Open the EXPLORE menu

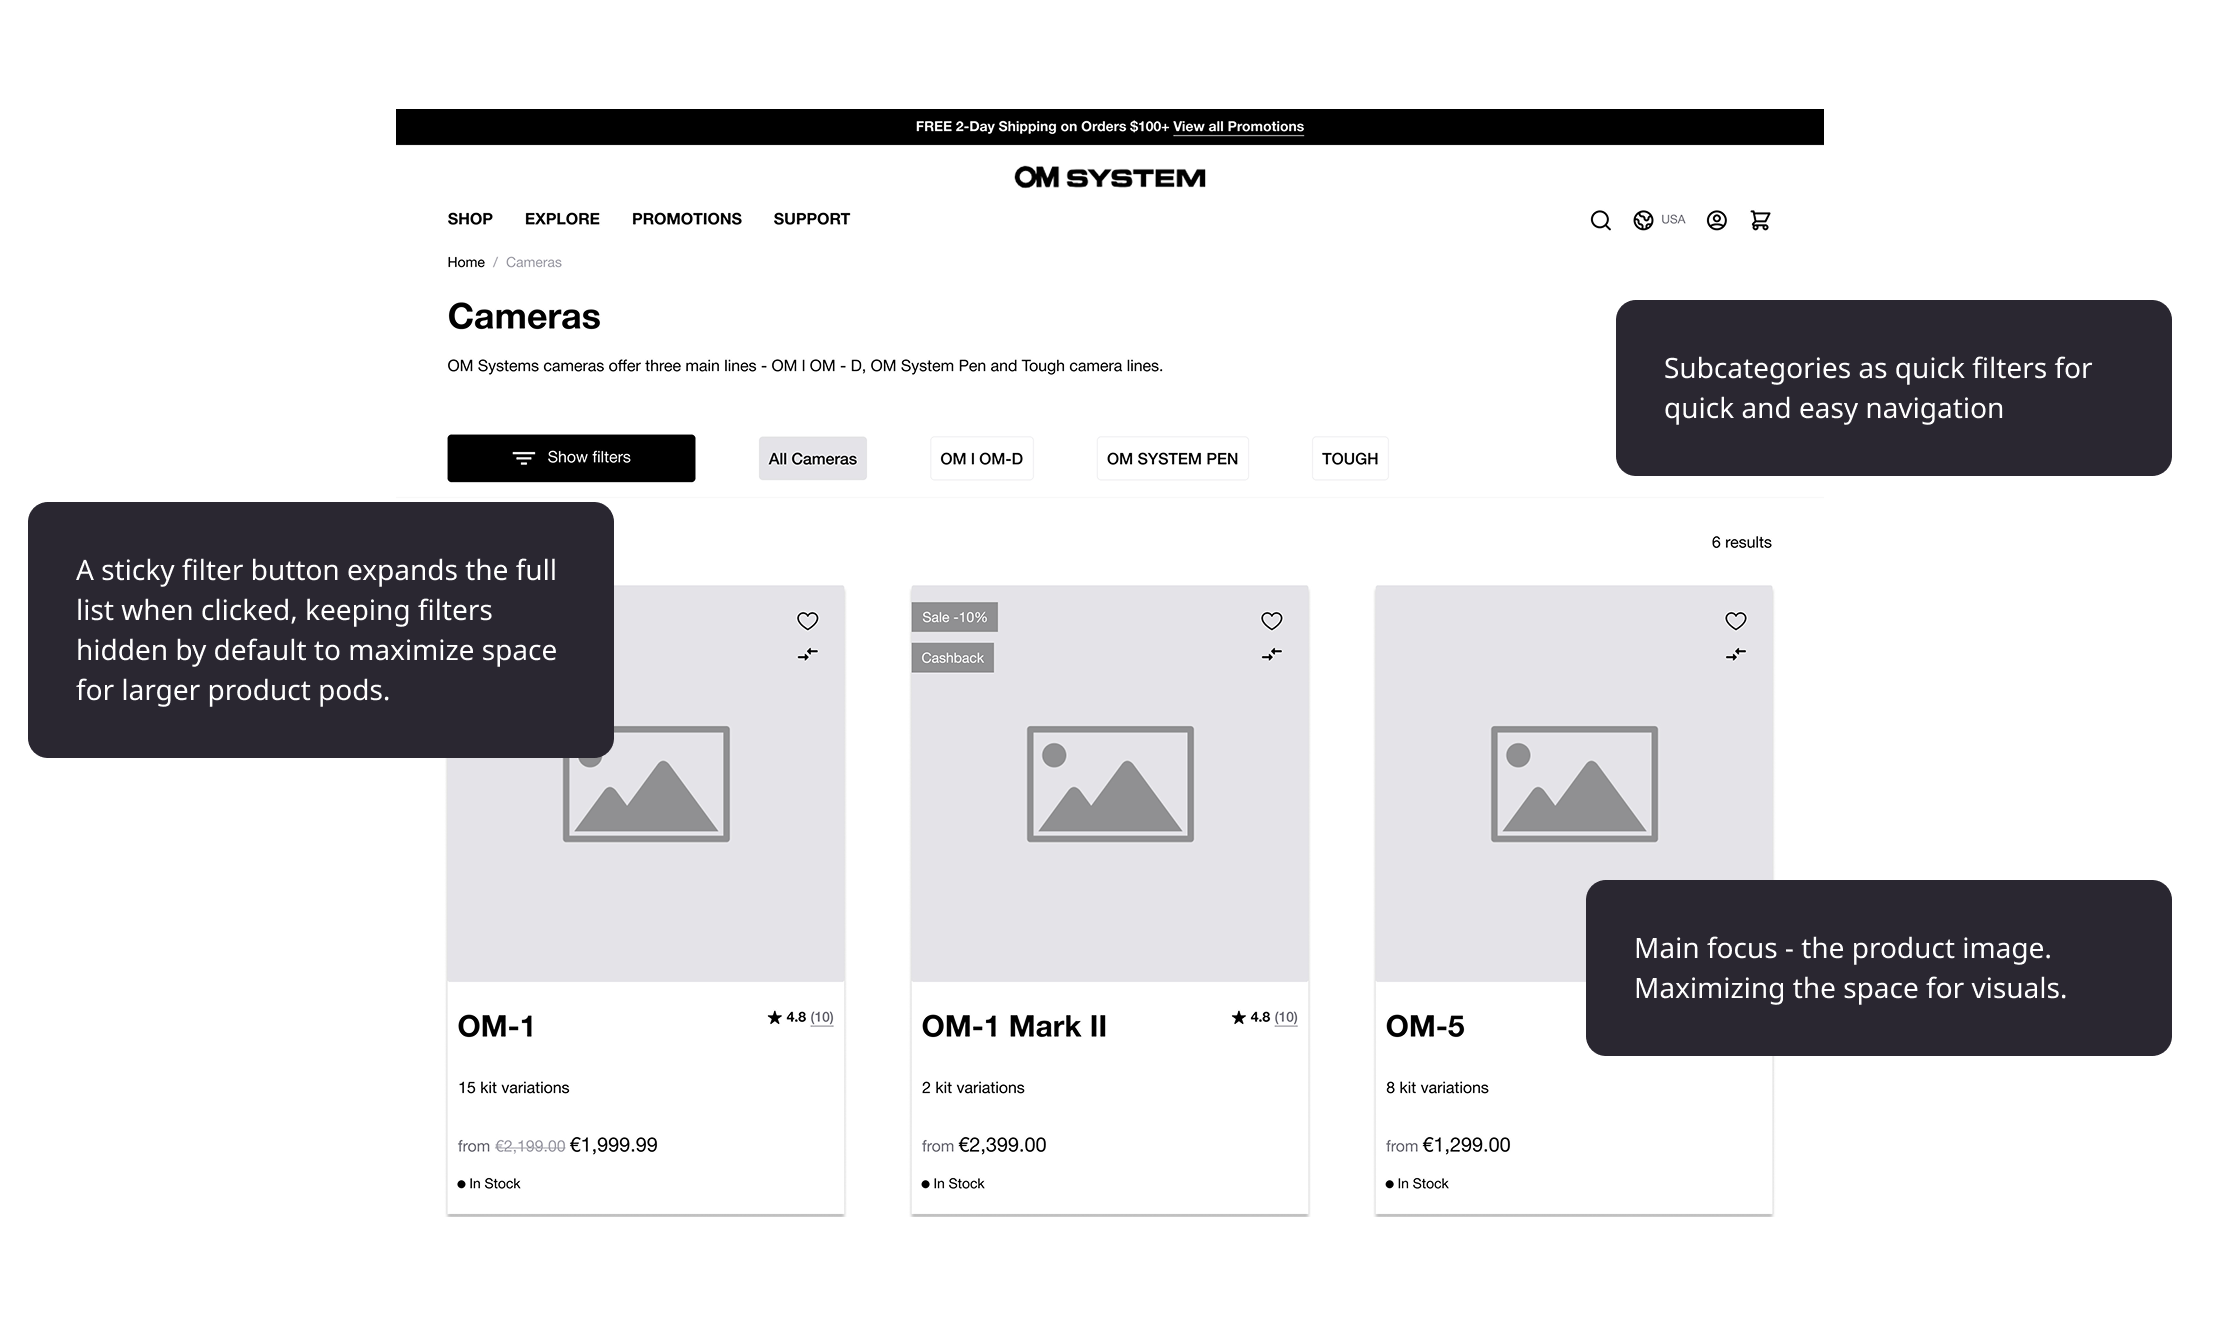pos(562,219)
